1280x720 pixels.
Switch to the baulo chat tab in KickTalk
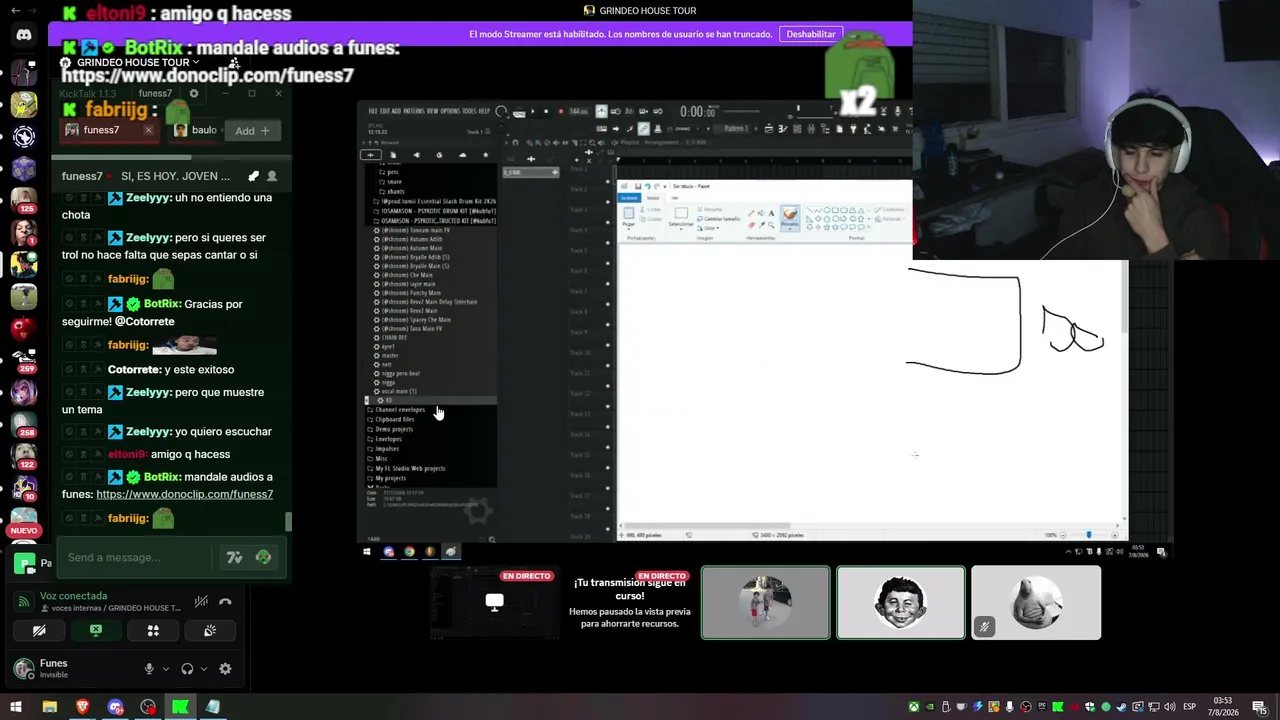point(195,130)
